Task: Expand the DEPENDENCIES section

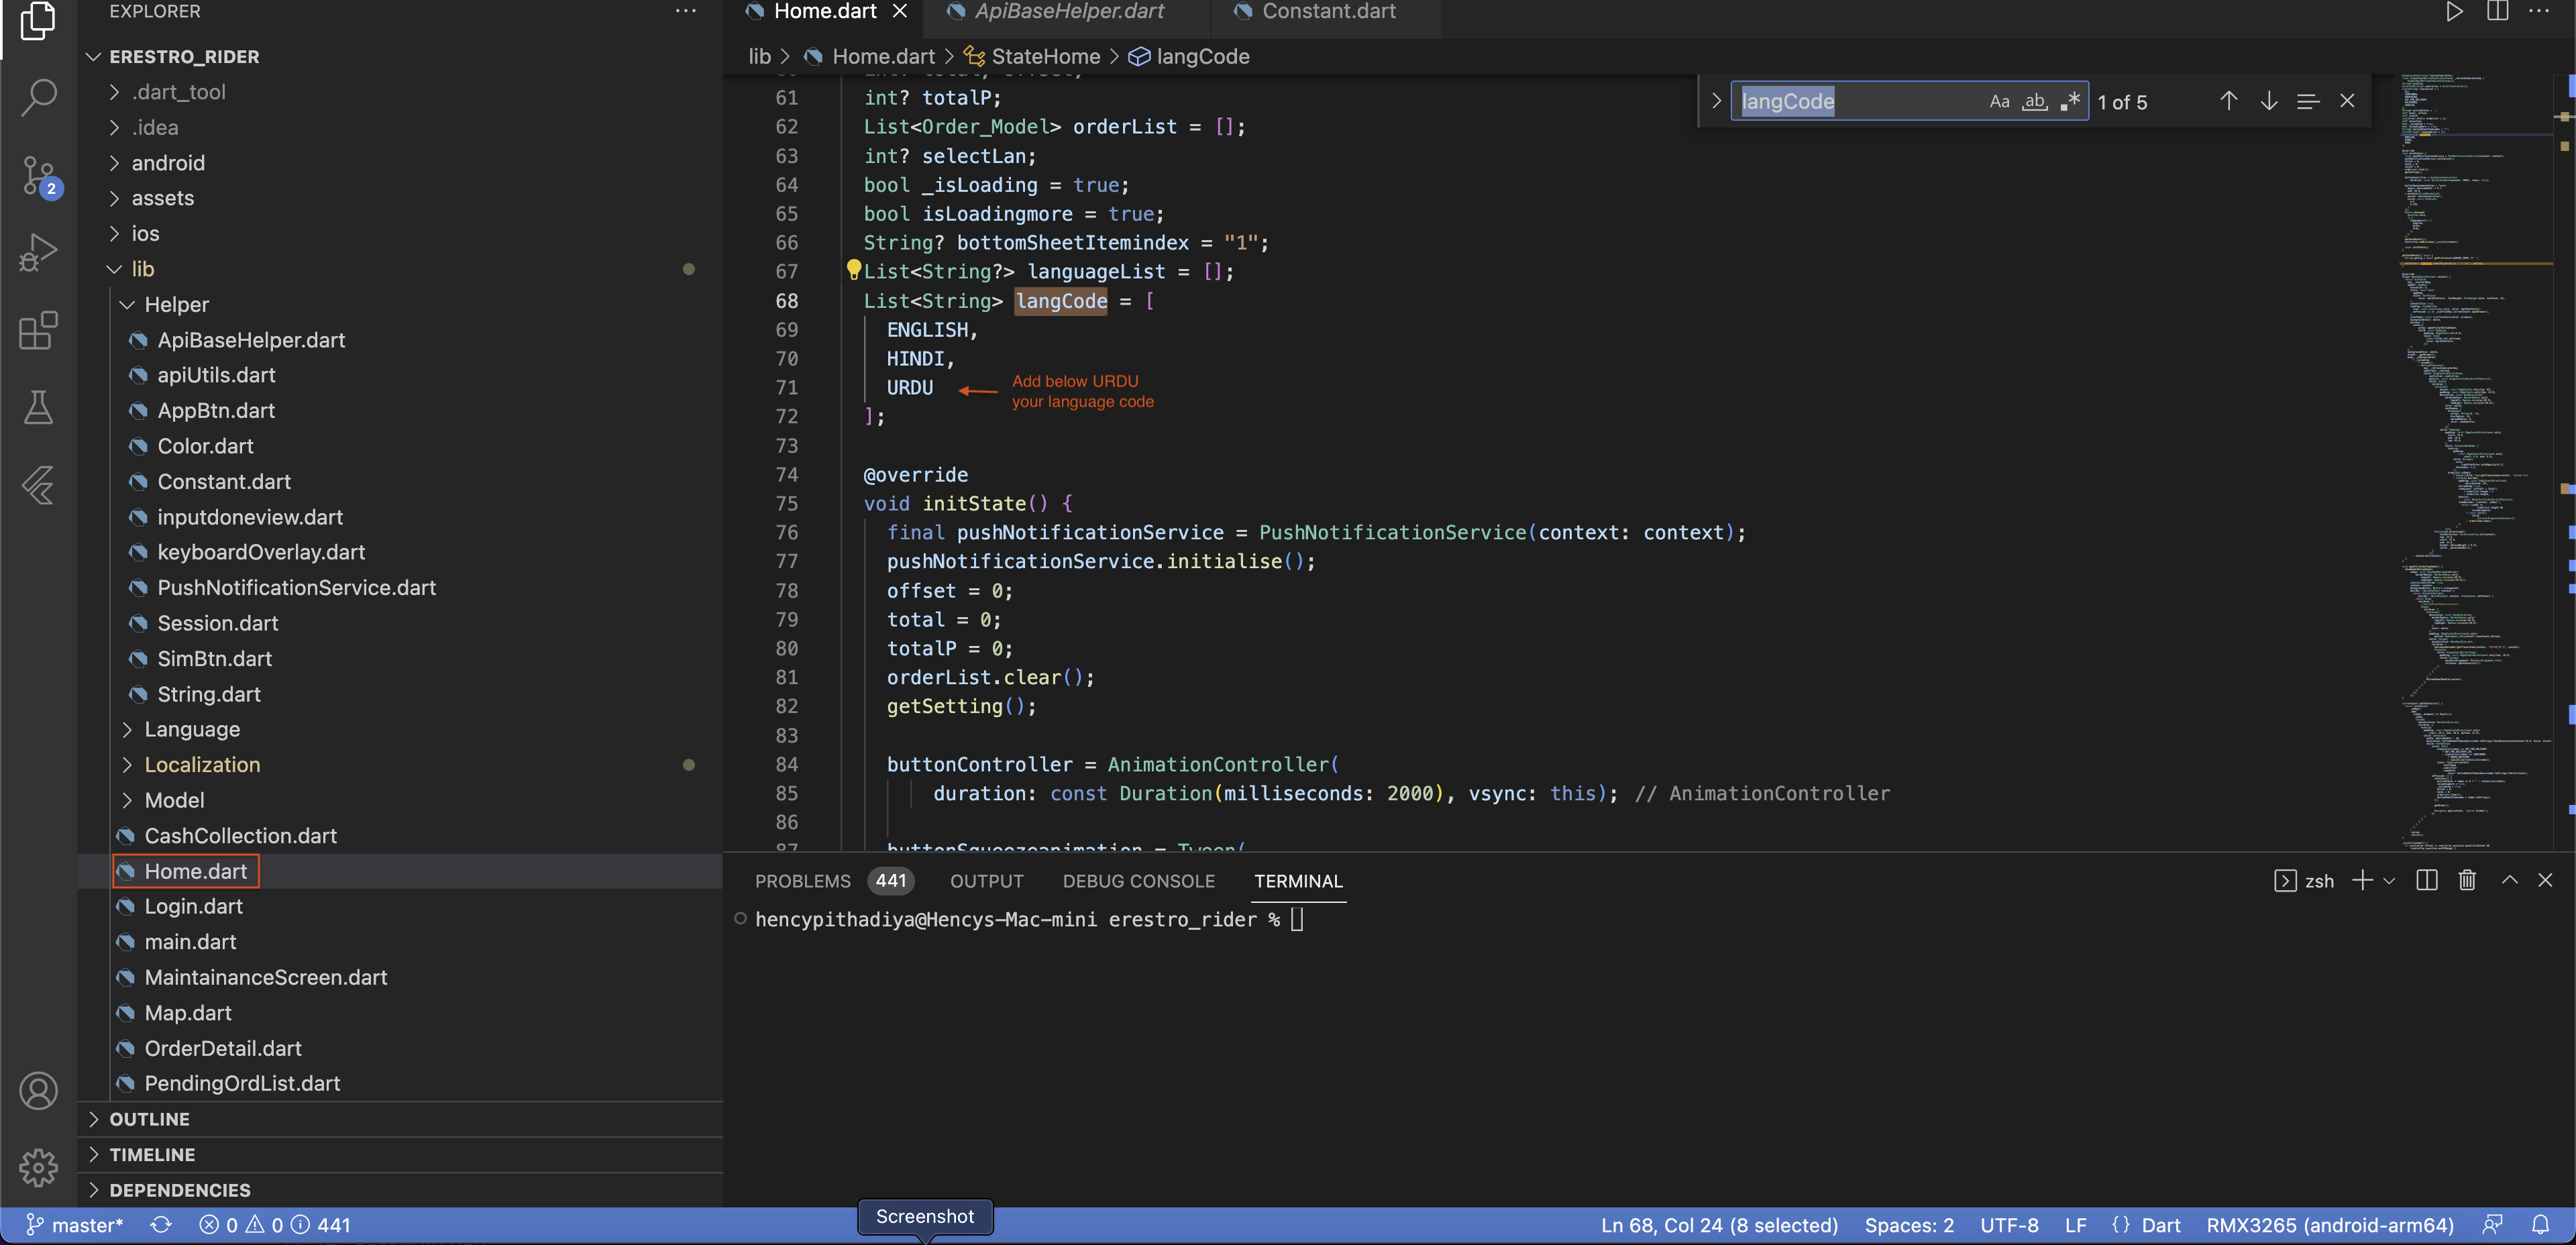Action: click(399, 1190)
